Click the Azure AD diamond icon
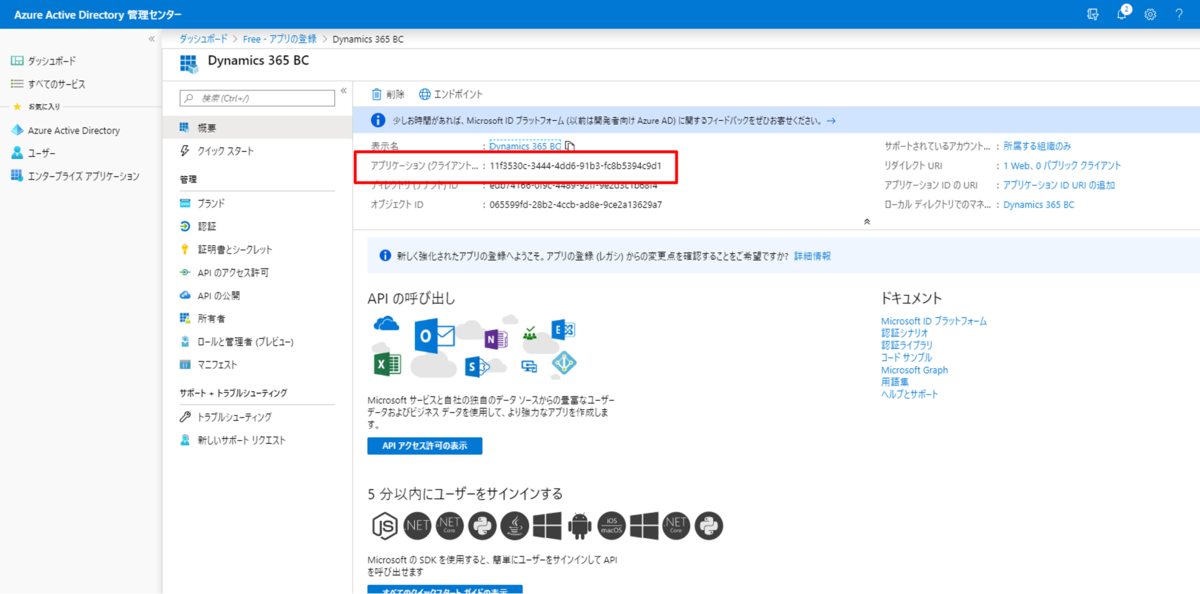The width and height of the screenshot is (1200, 594). coord(565,364)
